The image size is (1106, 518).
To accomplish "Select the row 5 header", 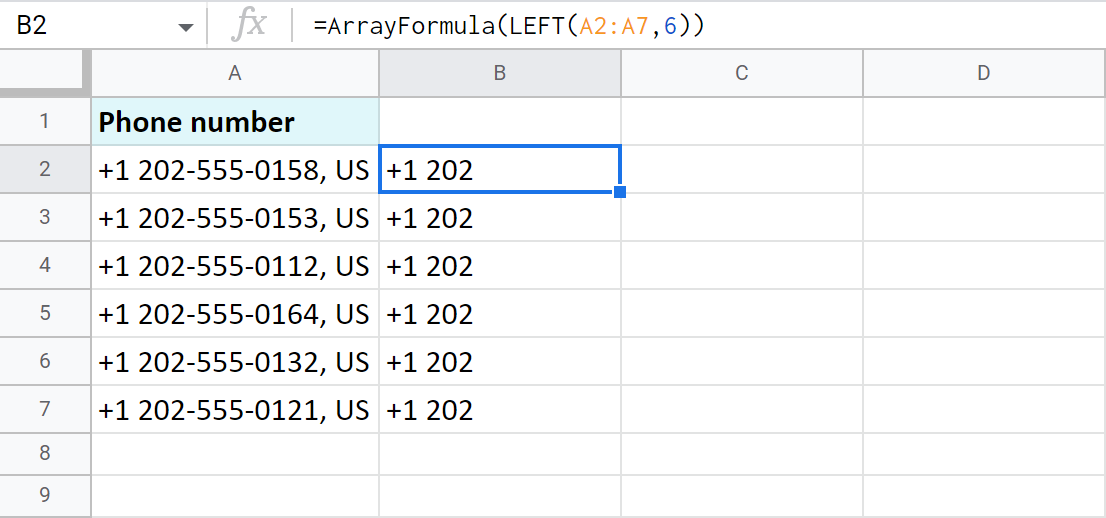I will click(45, 314).
